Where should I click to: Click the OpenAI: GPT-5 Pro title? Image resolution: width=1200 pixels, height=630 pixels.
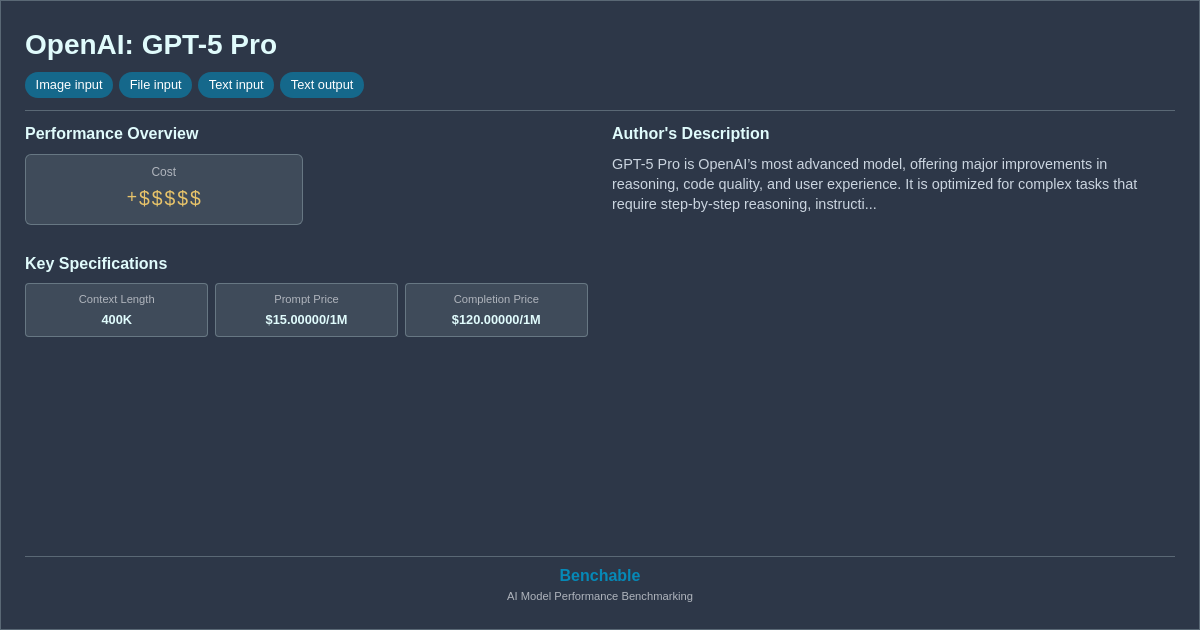click(x=151, y=45)
